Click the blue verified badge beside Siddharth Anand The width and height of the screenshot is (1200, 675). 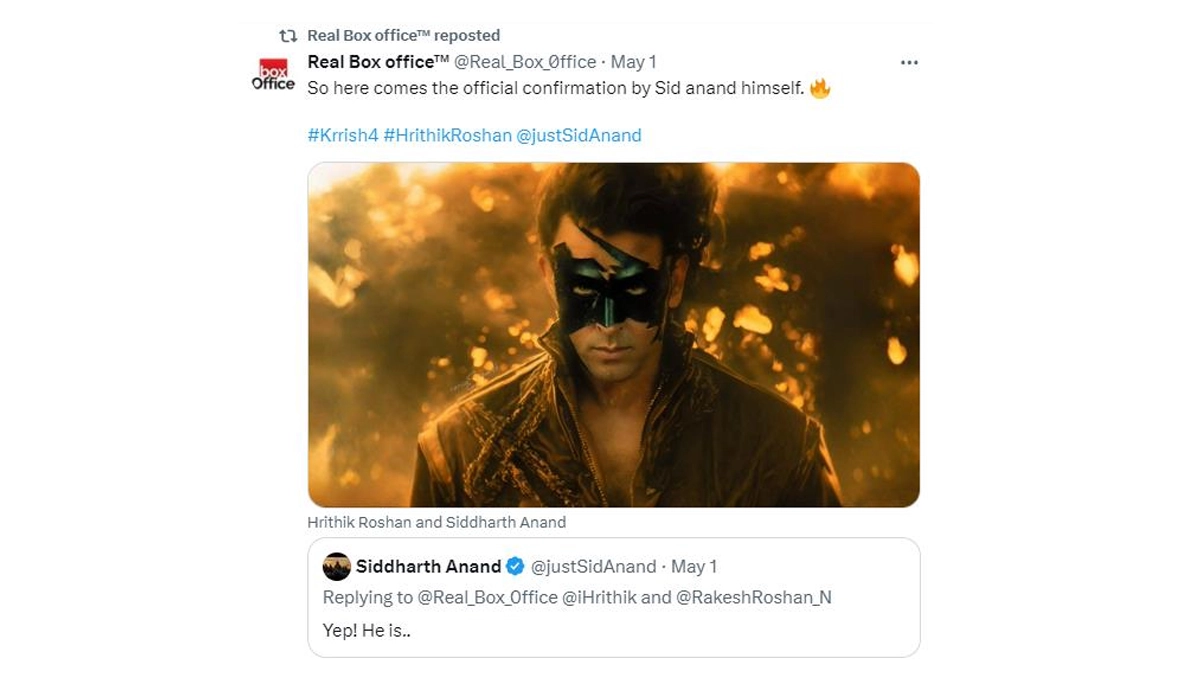[x=515, y=567]
